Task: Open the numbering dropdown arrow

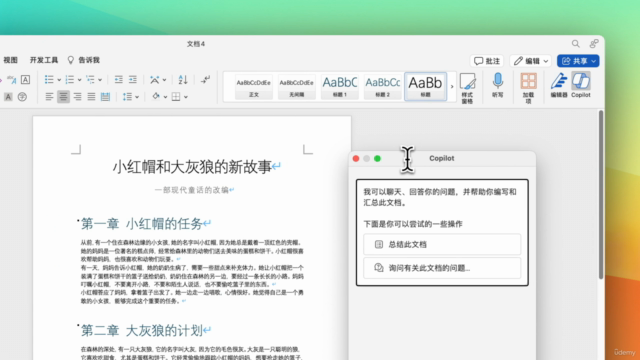Action: [79, 80]
